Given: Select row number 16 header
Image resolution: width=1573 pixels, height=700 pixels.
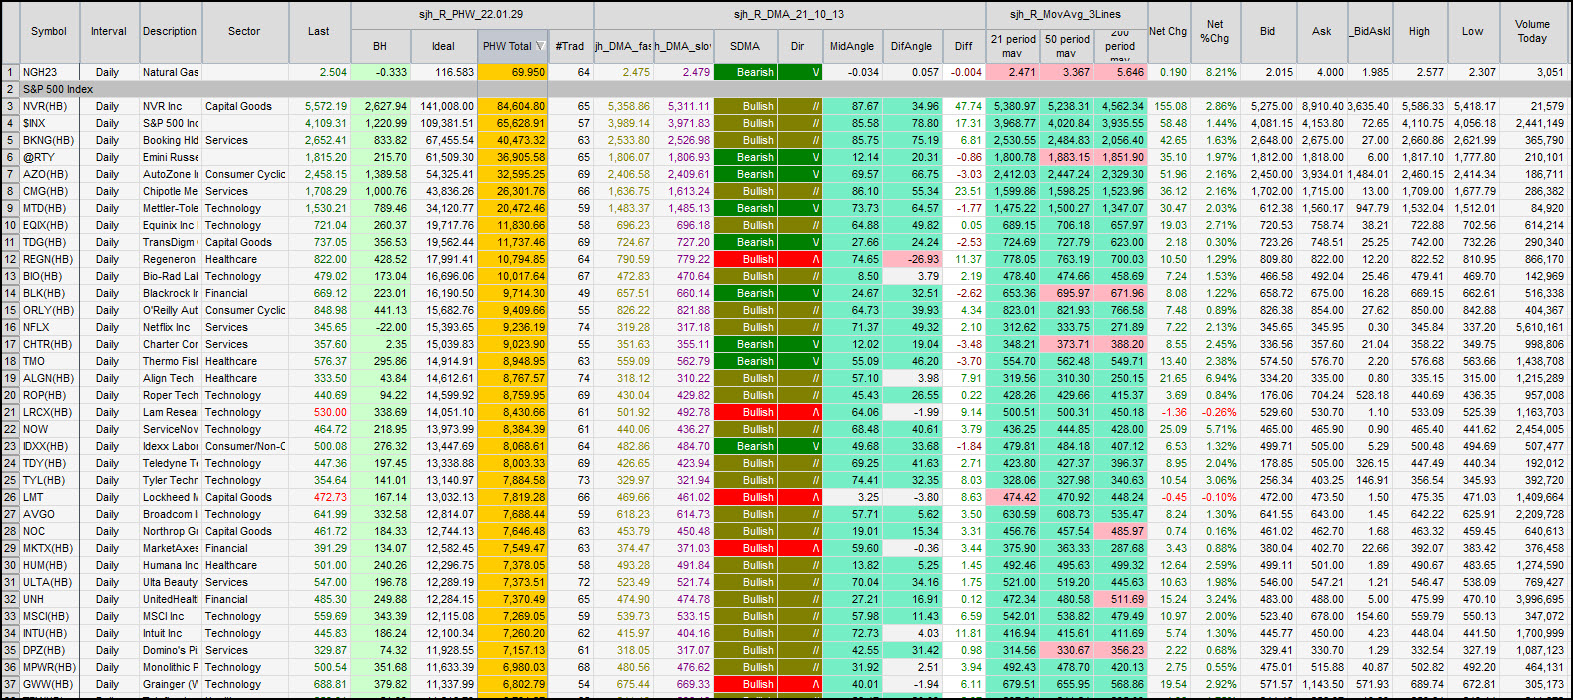Looking at the screenshot, I should pyautogui.click(x=10, y=327).
